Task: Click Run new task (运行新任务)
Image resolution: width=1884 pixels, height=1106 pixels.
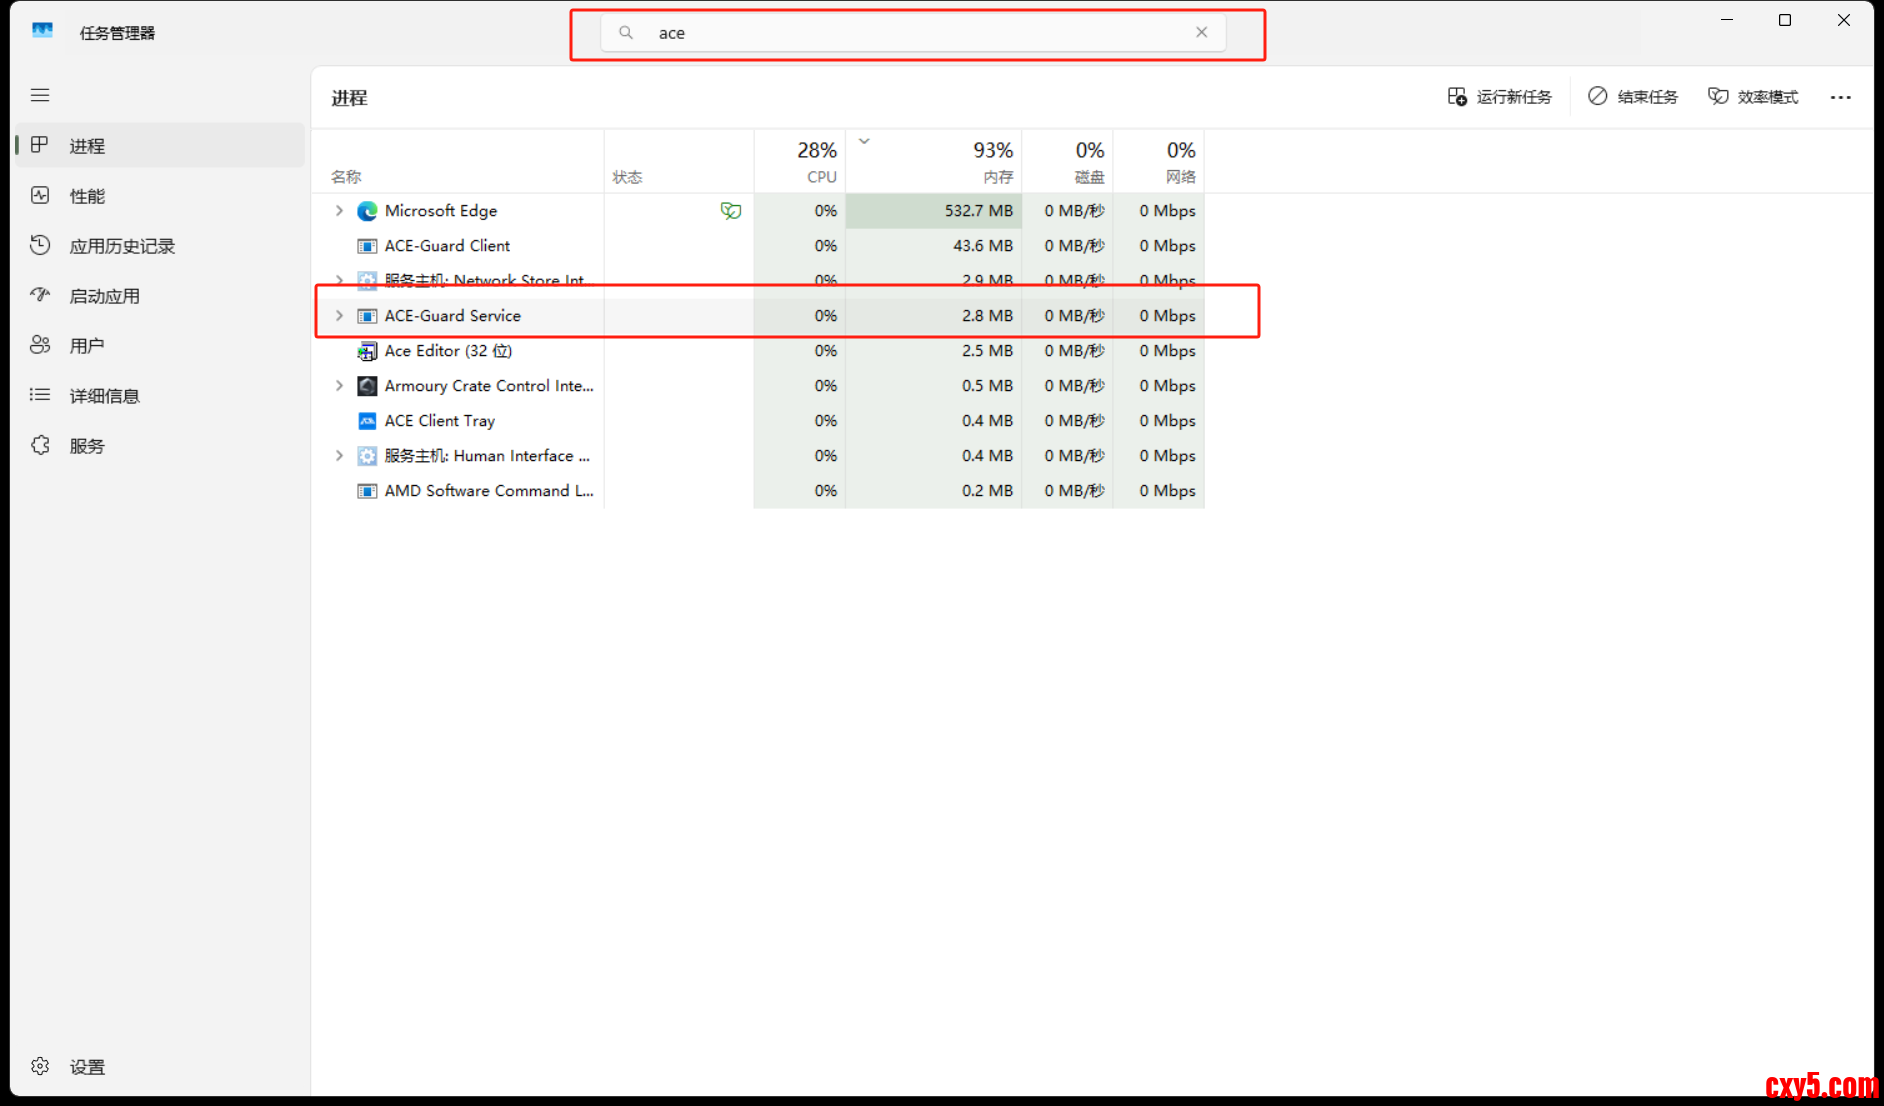Action: [x=1499, y=97]
